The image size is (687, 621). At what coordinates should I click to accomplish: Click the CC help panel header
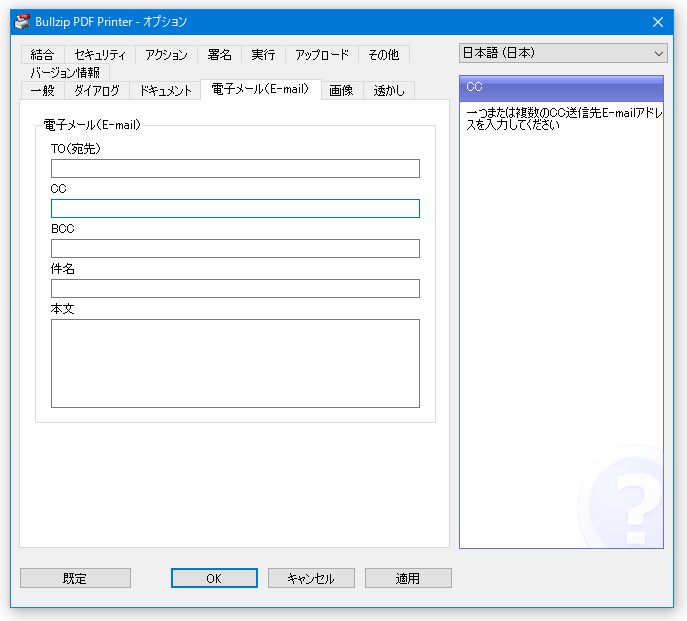(x=561, y=88)
